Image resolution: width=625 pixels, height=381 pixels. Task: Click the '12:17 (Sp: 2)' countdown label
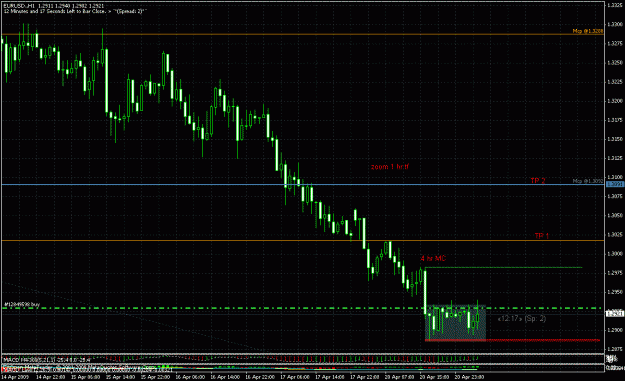522,318
